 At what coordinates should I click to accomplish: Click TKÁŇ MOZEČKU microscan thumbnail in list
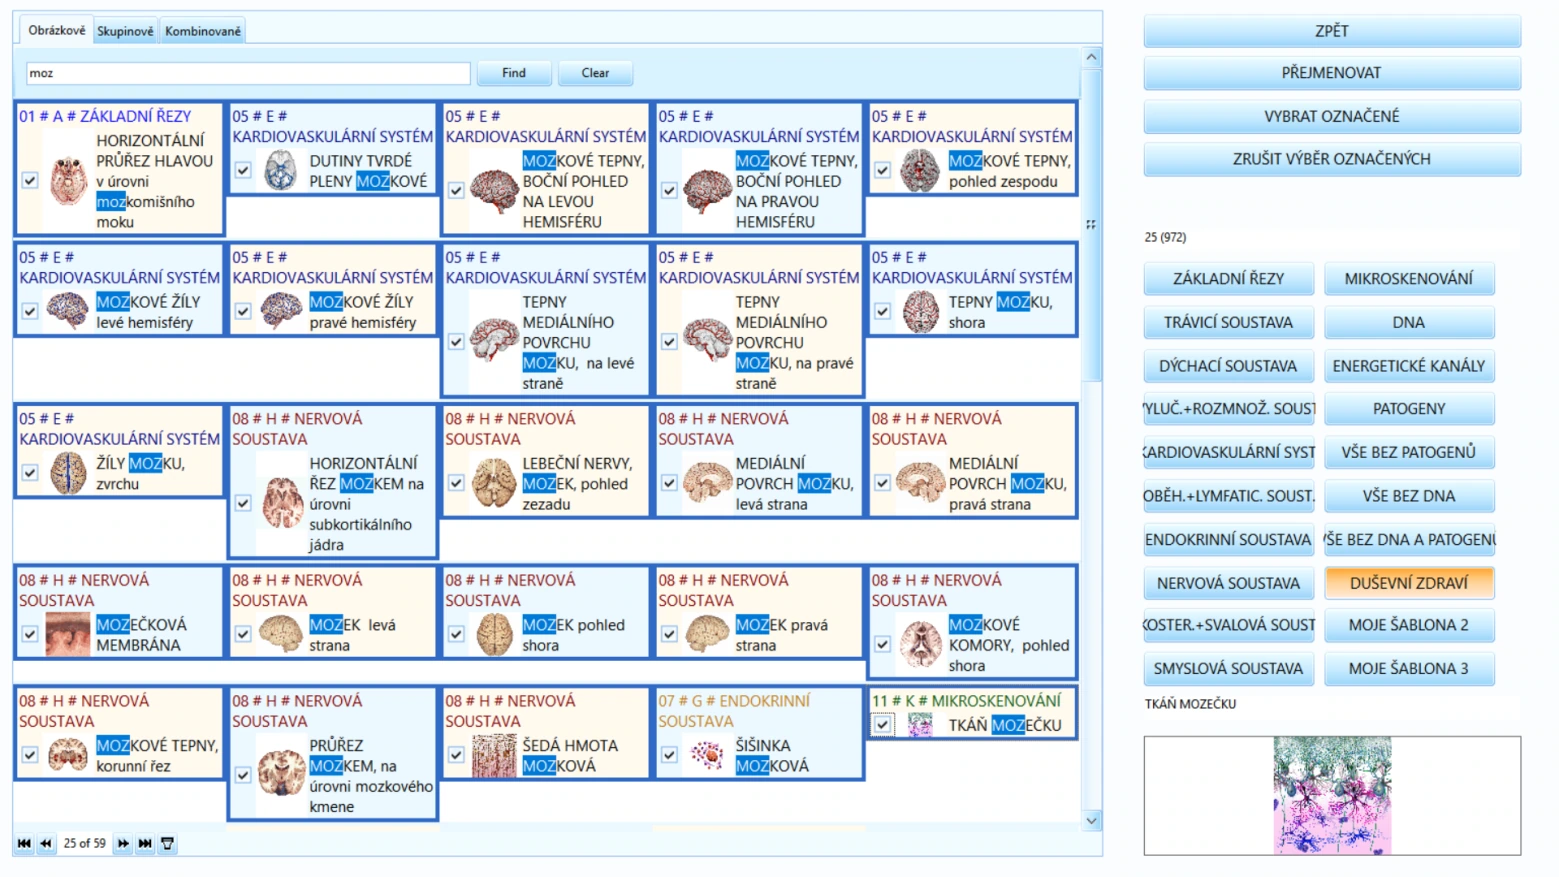click(920, 725)
